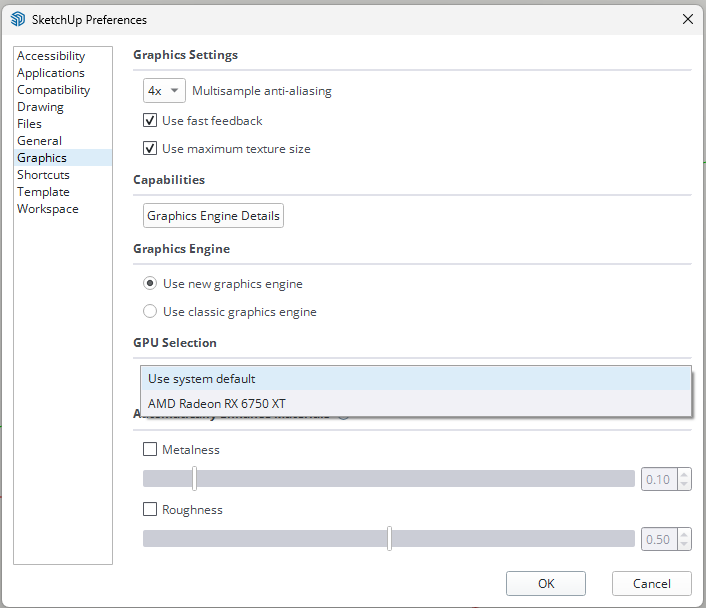Screen dimensions: 706x608
Task: Toggle Use maximum texture size checkbox
Action: click(151, 149)
